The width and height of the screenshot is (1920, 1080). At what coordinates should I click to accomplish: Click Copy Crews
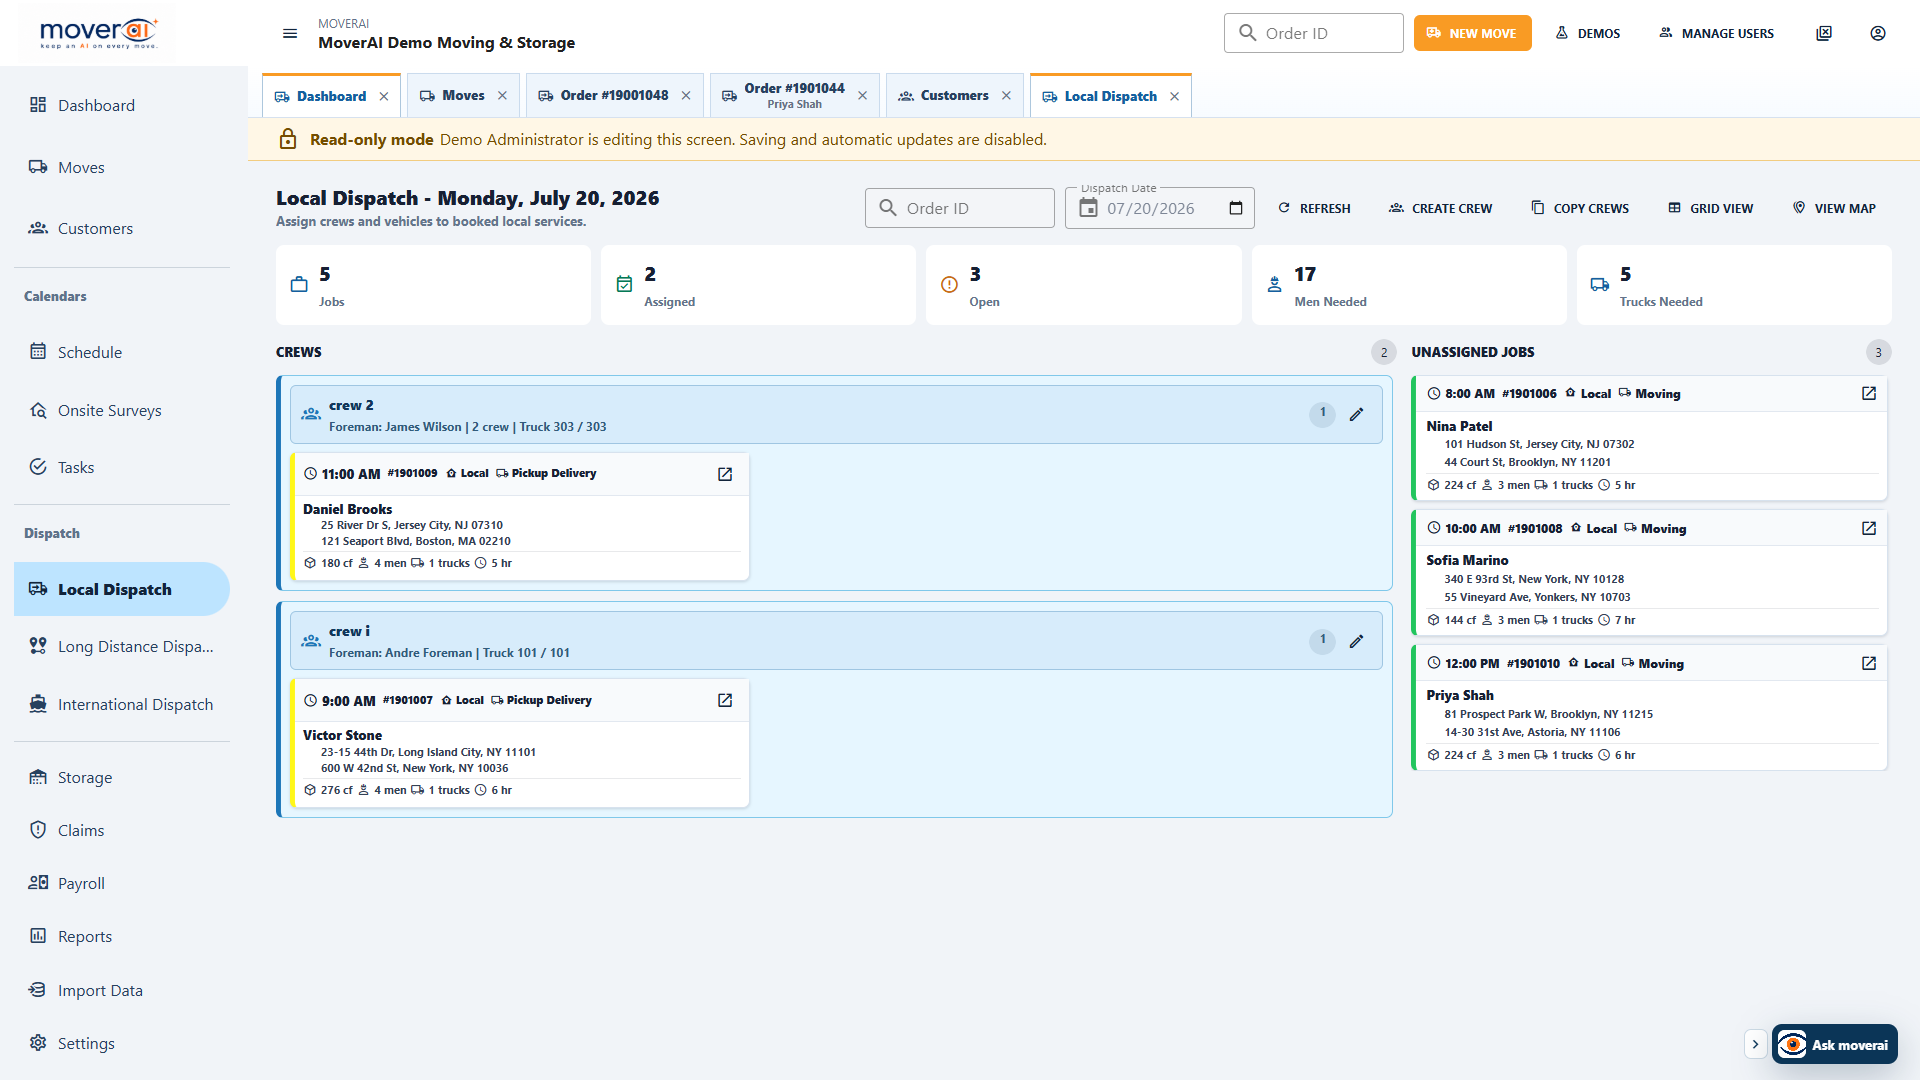tap(1580, 208)
